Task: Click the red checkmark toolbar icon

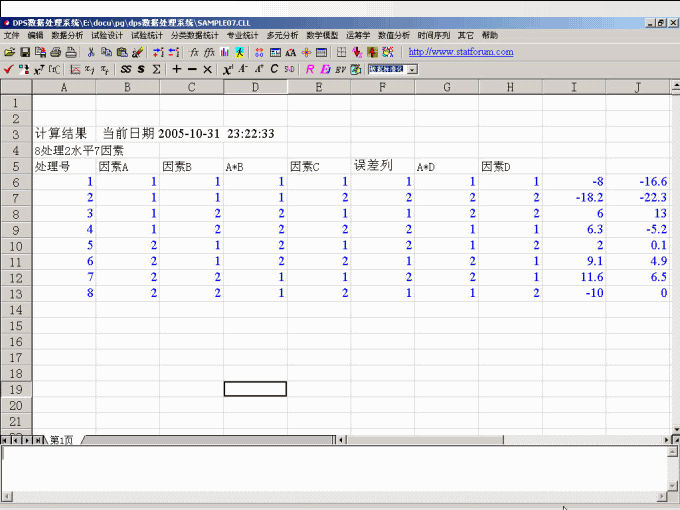Action: click(8, 70)
